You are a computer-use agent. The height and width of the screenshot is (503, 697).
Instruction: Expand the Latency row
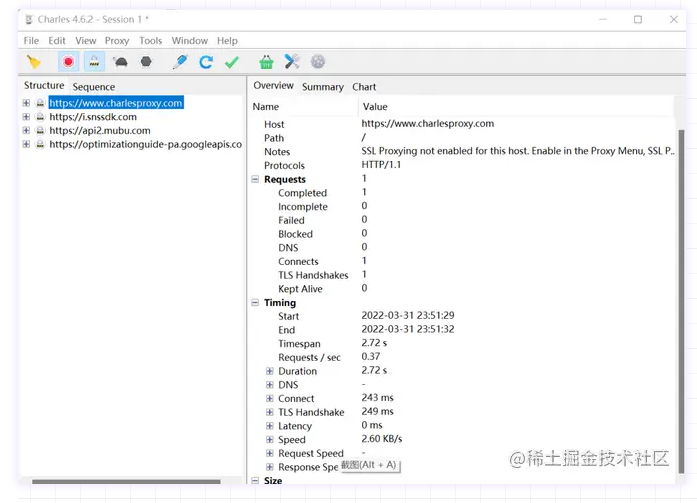(269, 426)
